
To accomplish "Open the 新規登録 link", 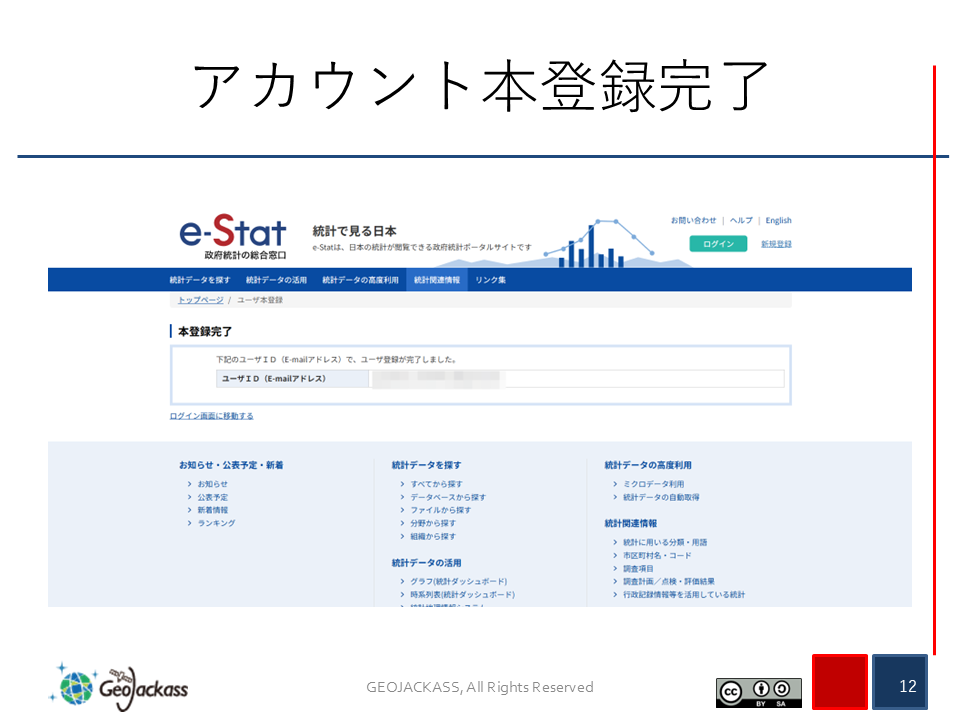I will click(x=776, y=244).
